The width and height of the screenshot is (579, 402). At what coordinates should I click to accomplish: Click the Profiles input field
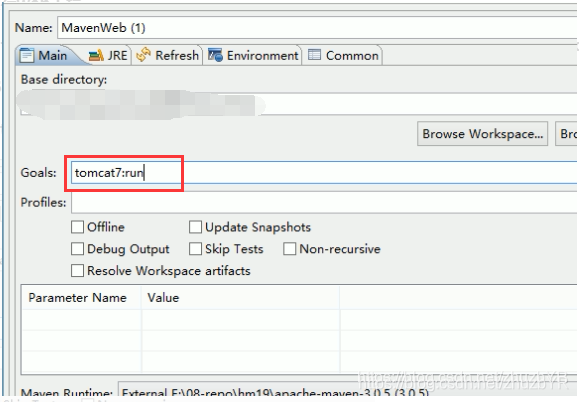(324, 202)
